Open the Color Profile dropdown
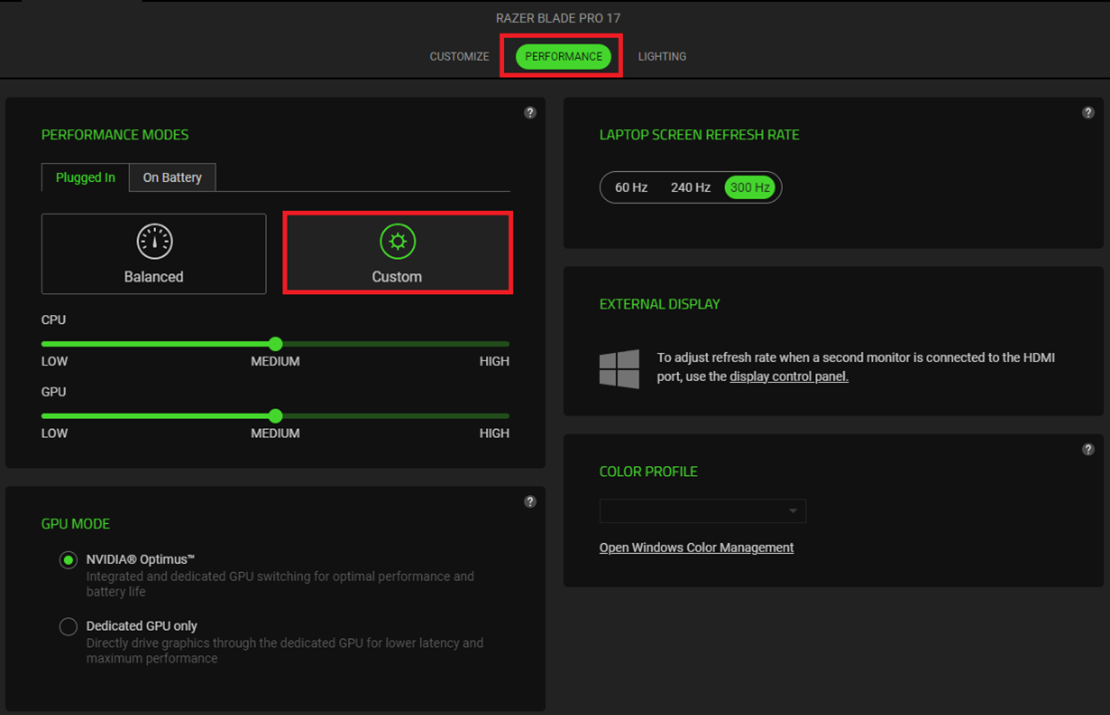1110x715 pixels. coord(702,511)
